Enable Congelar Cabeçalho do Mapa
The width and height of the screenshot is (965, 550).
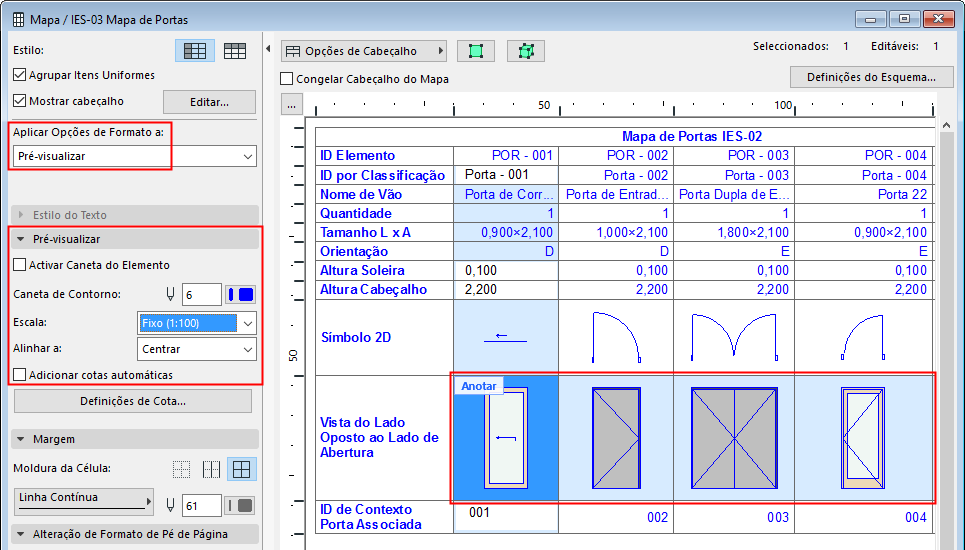[x=288, y=79]
